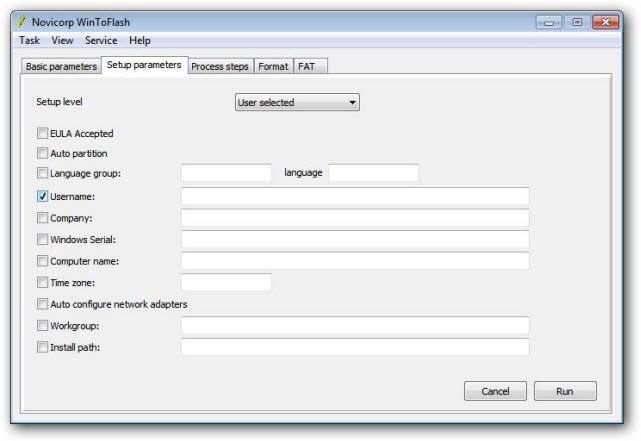Click the Run button
641x441 pixels.
[565, 391]
